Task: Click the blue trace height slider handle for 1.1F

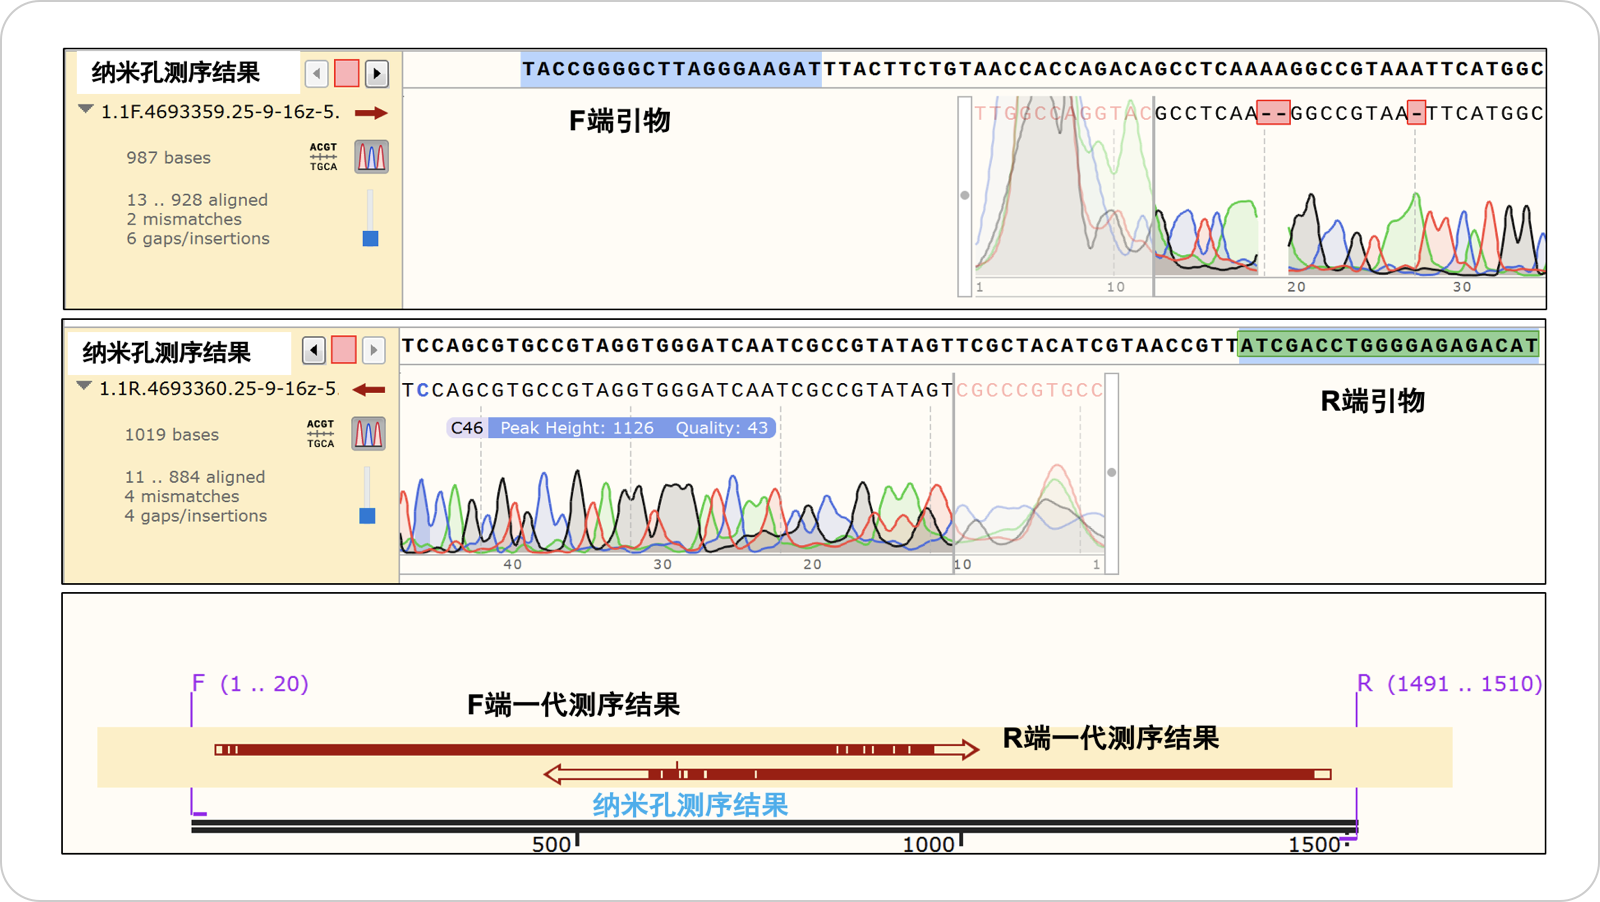Action: coord(370,238)
